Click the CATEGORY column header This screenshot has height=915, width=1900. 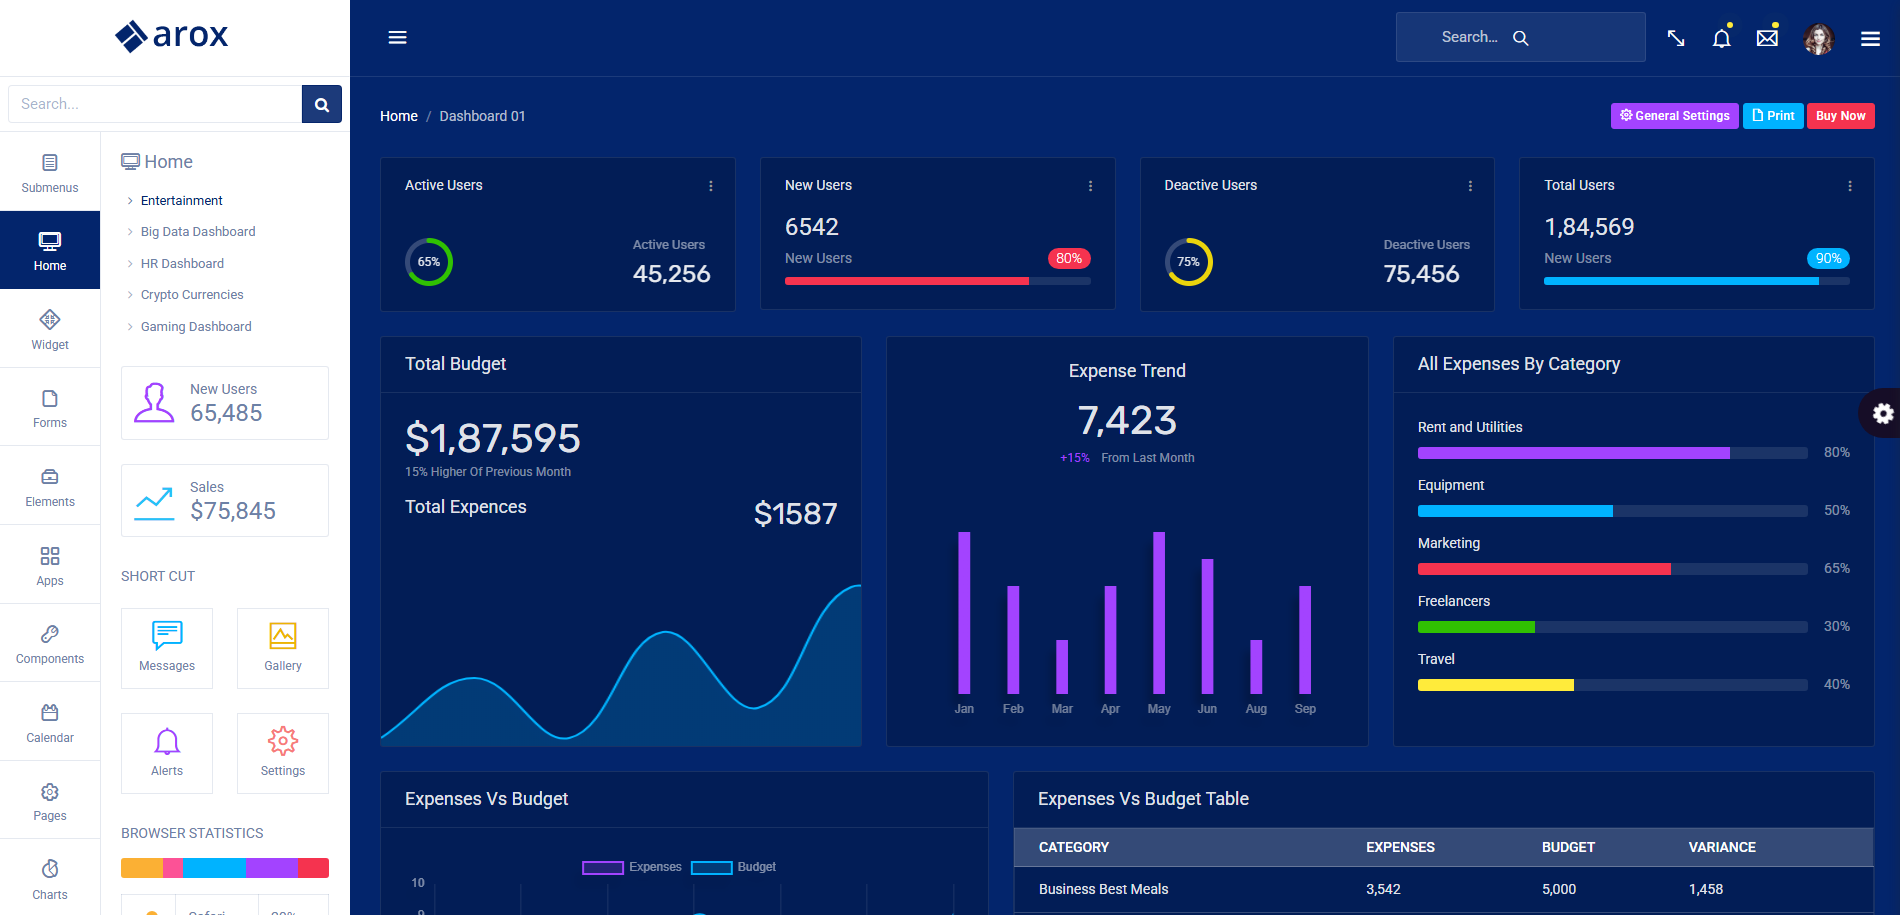pos(1074,847)
